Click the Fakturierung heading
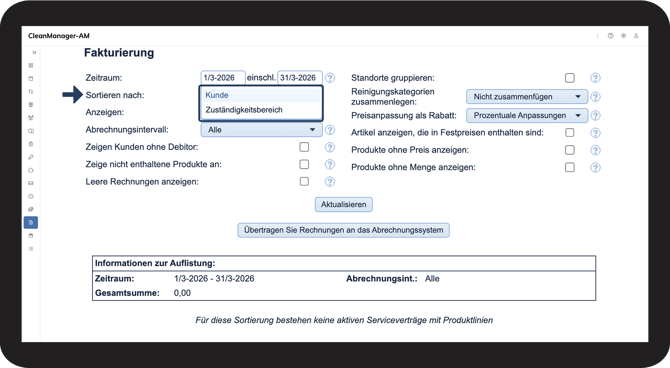This screenshot has width=670, height=368. pos(119,53)
